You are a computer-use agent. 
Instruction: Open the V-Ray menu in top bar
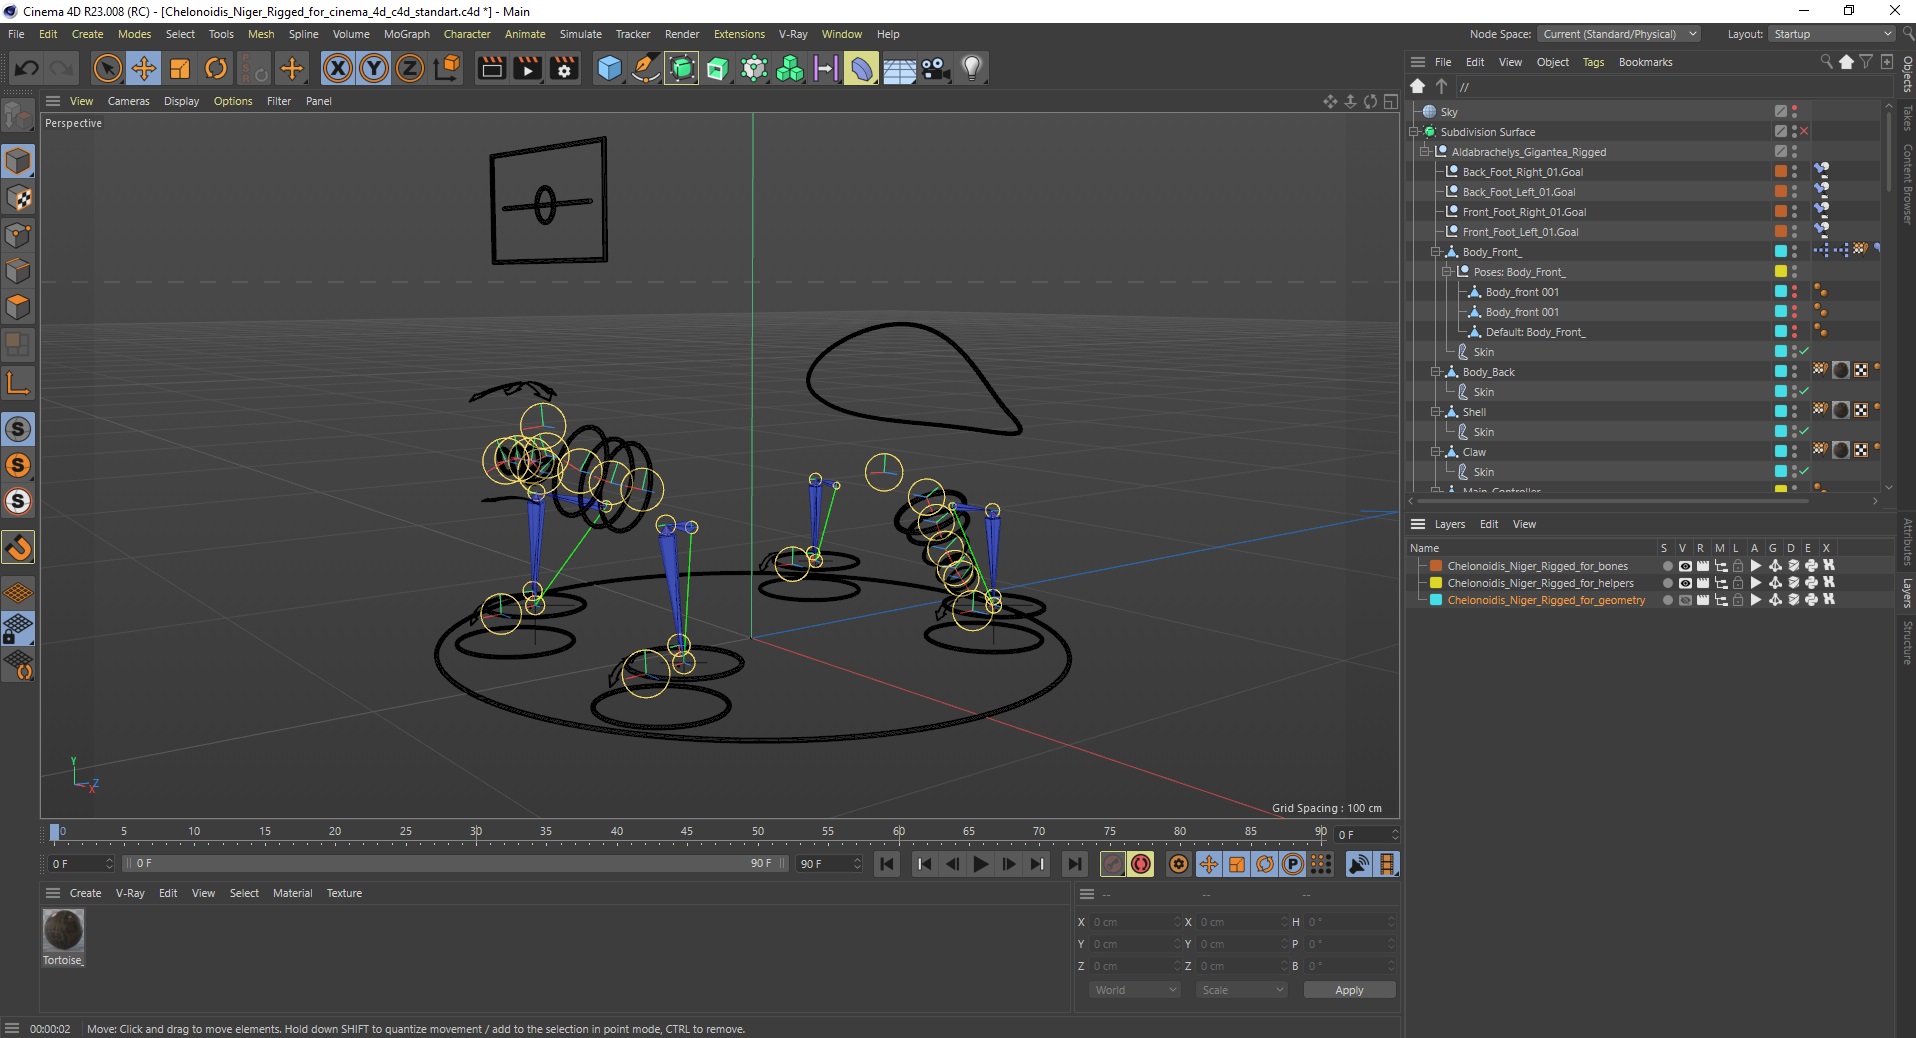[x=793, y=34]
